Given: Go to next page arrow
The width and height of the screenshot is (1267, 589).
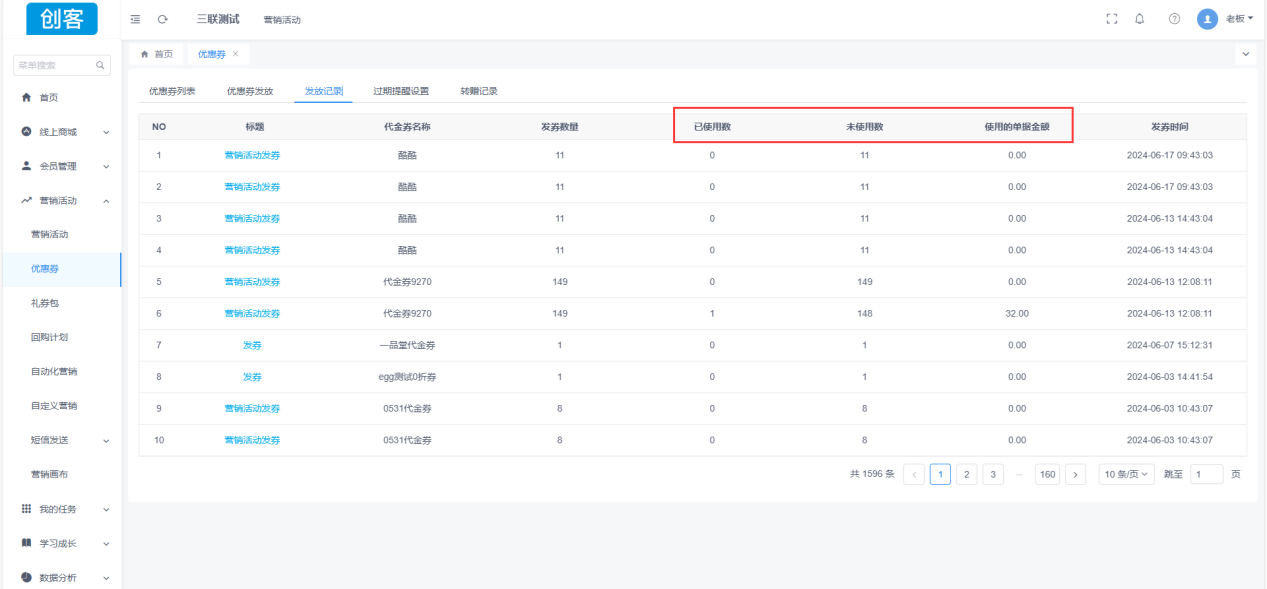Looking at the screenshot, I should click(1076, 474).
